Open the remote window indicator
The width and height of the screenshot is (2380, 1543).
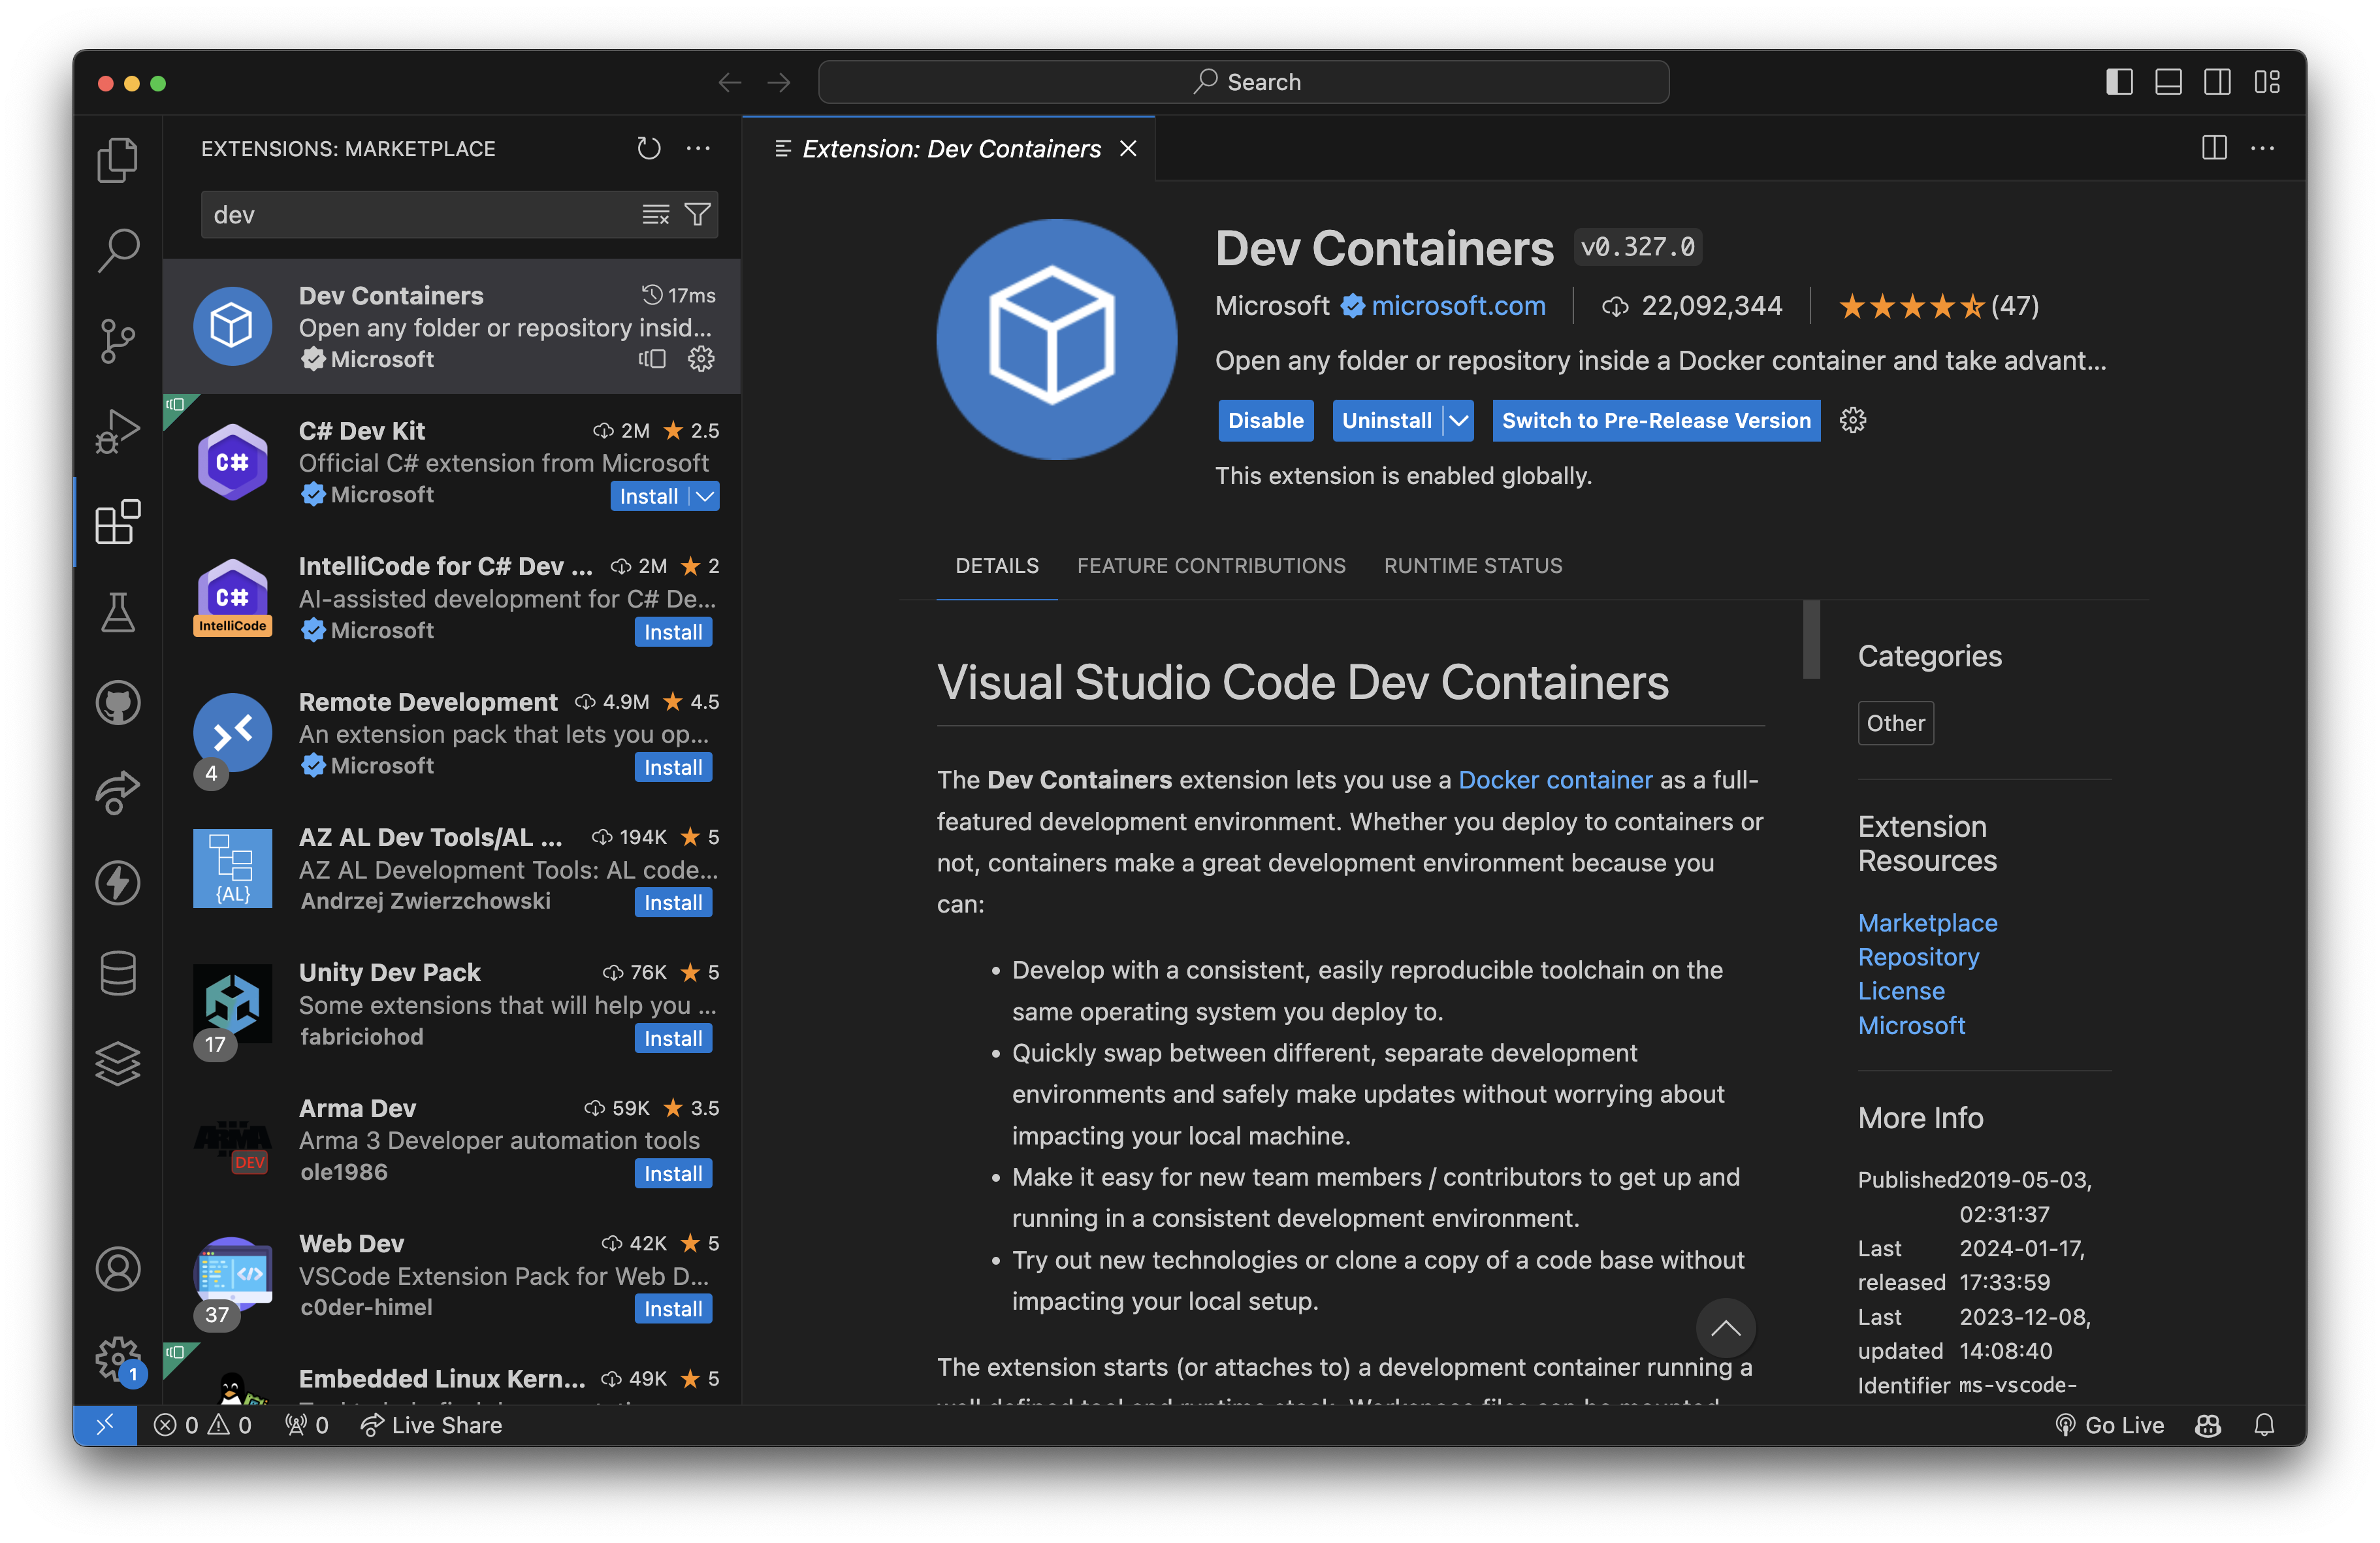tap(105, 1424)
